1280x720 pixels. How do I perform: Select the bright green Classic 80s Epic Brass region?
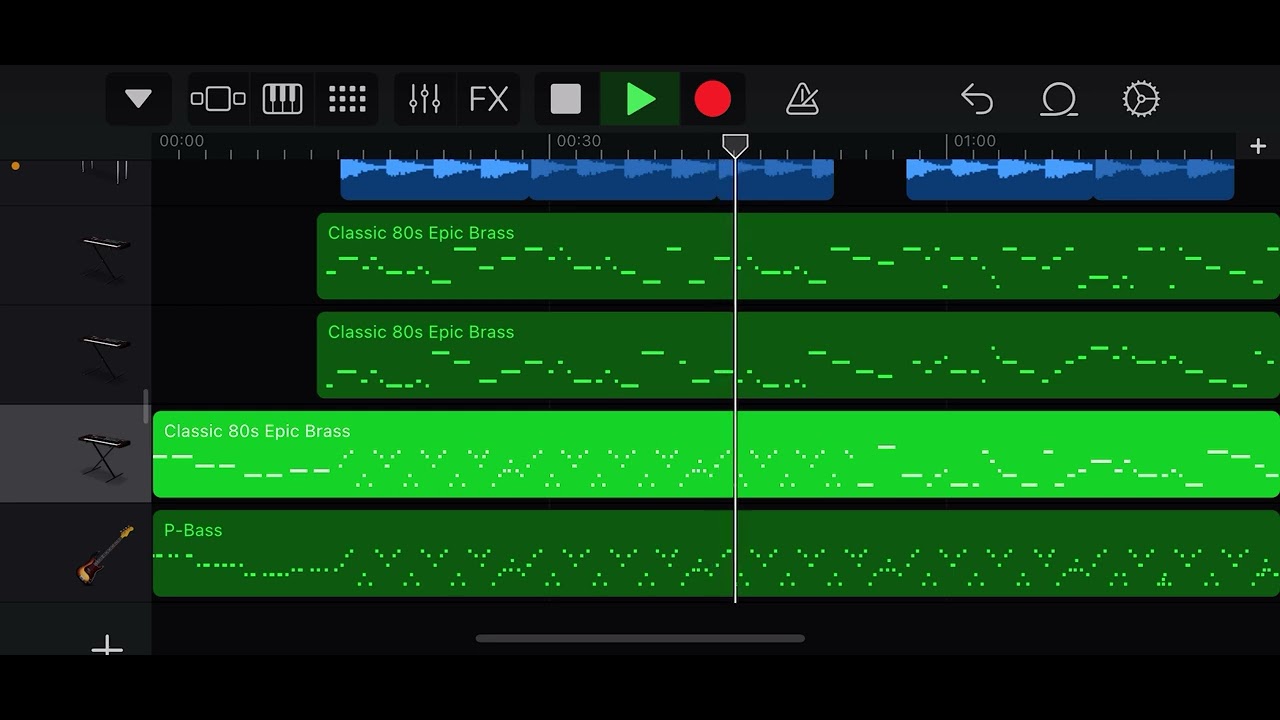coord(716,455)
